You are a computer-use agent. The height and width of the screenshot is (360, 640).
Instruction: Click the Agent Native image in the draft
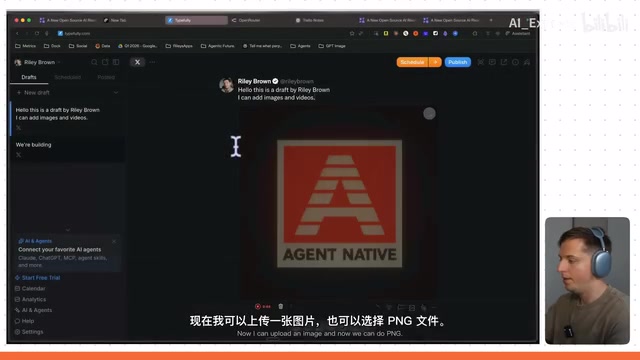point(340,204)
